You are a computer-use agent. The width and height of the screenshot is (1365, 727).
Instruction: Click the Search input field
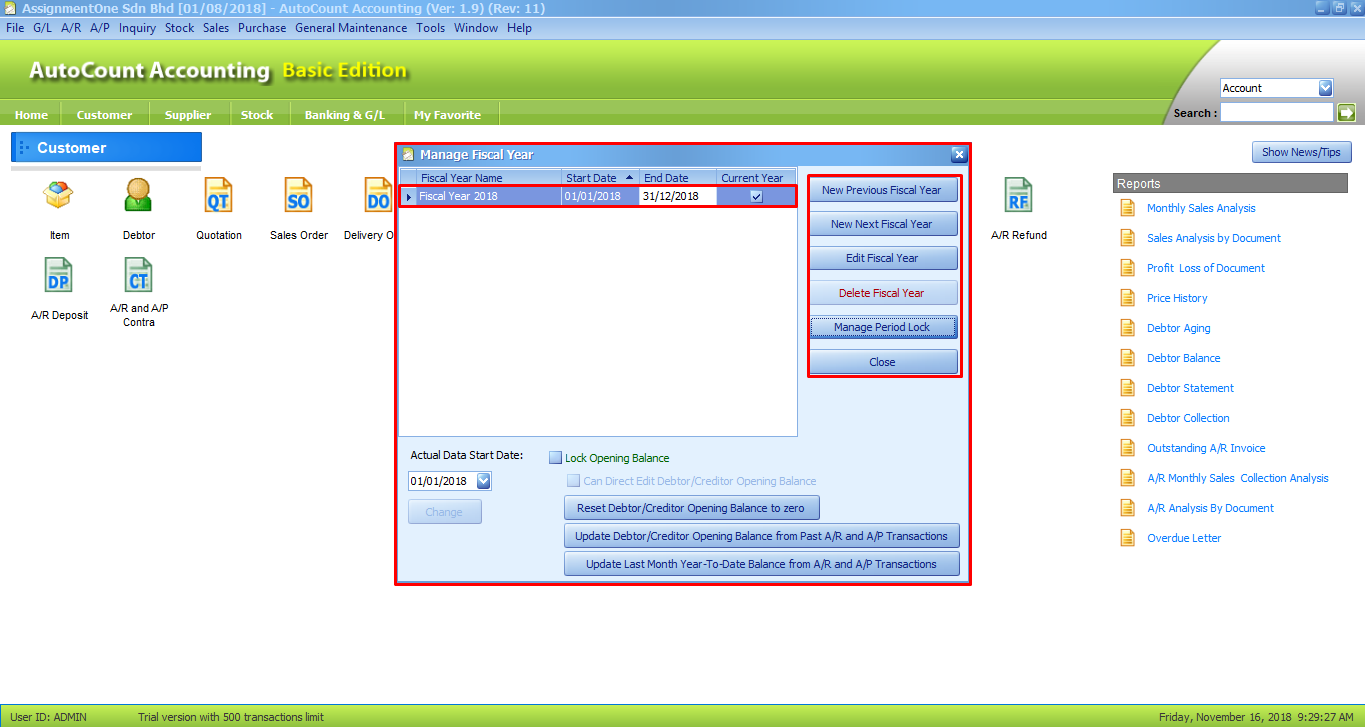click(1277, 113)
